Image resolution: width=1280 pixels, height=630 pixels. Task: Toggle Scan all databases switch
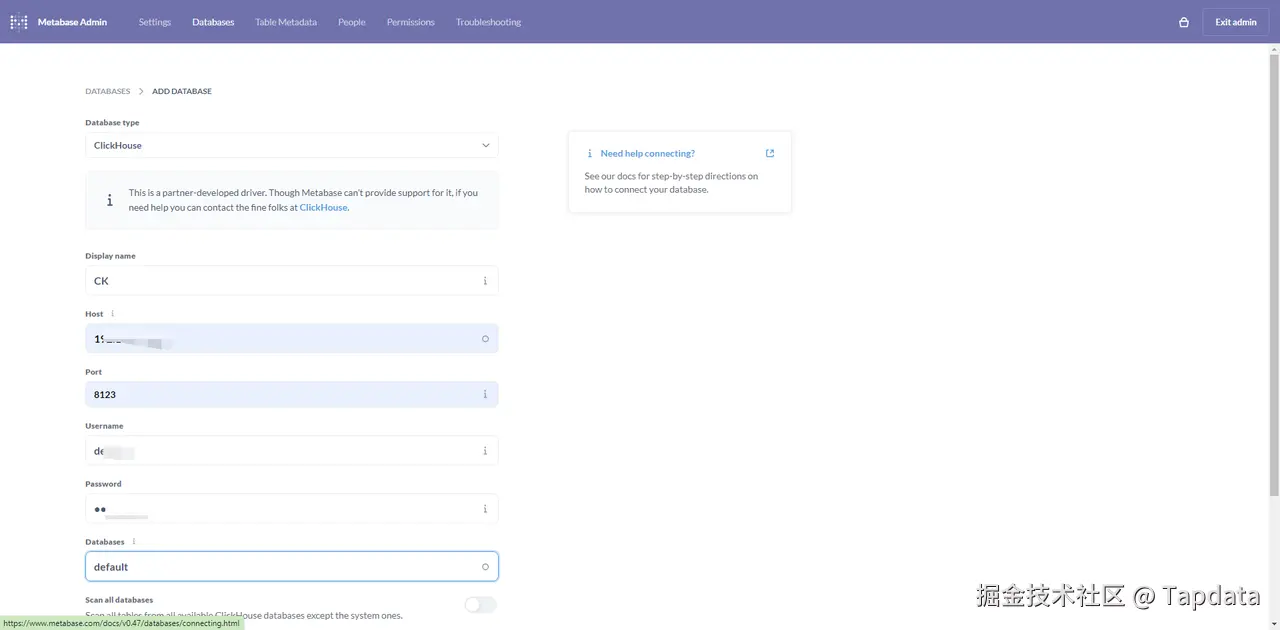tap(481, 604)
